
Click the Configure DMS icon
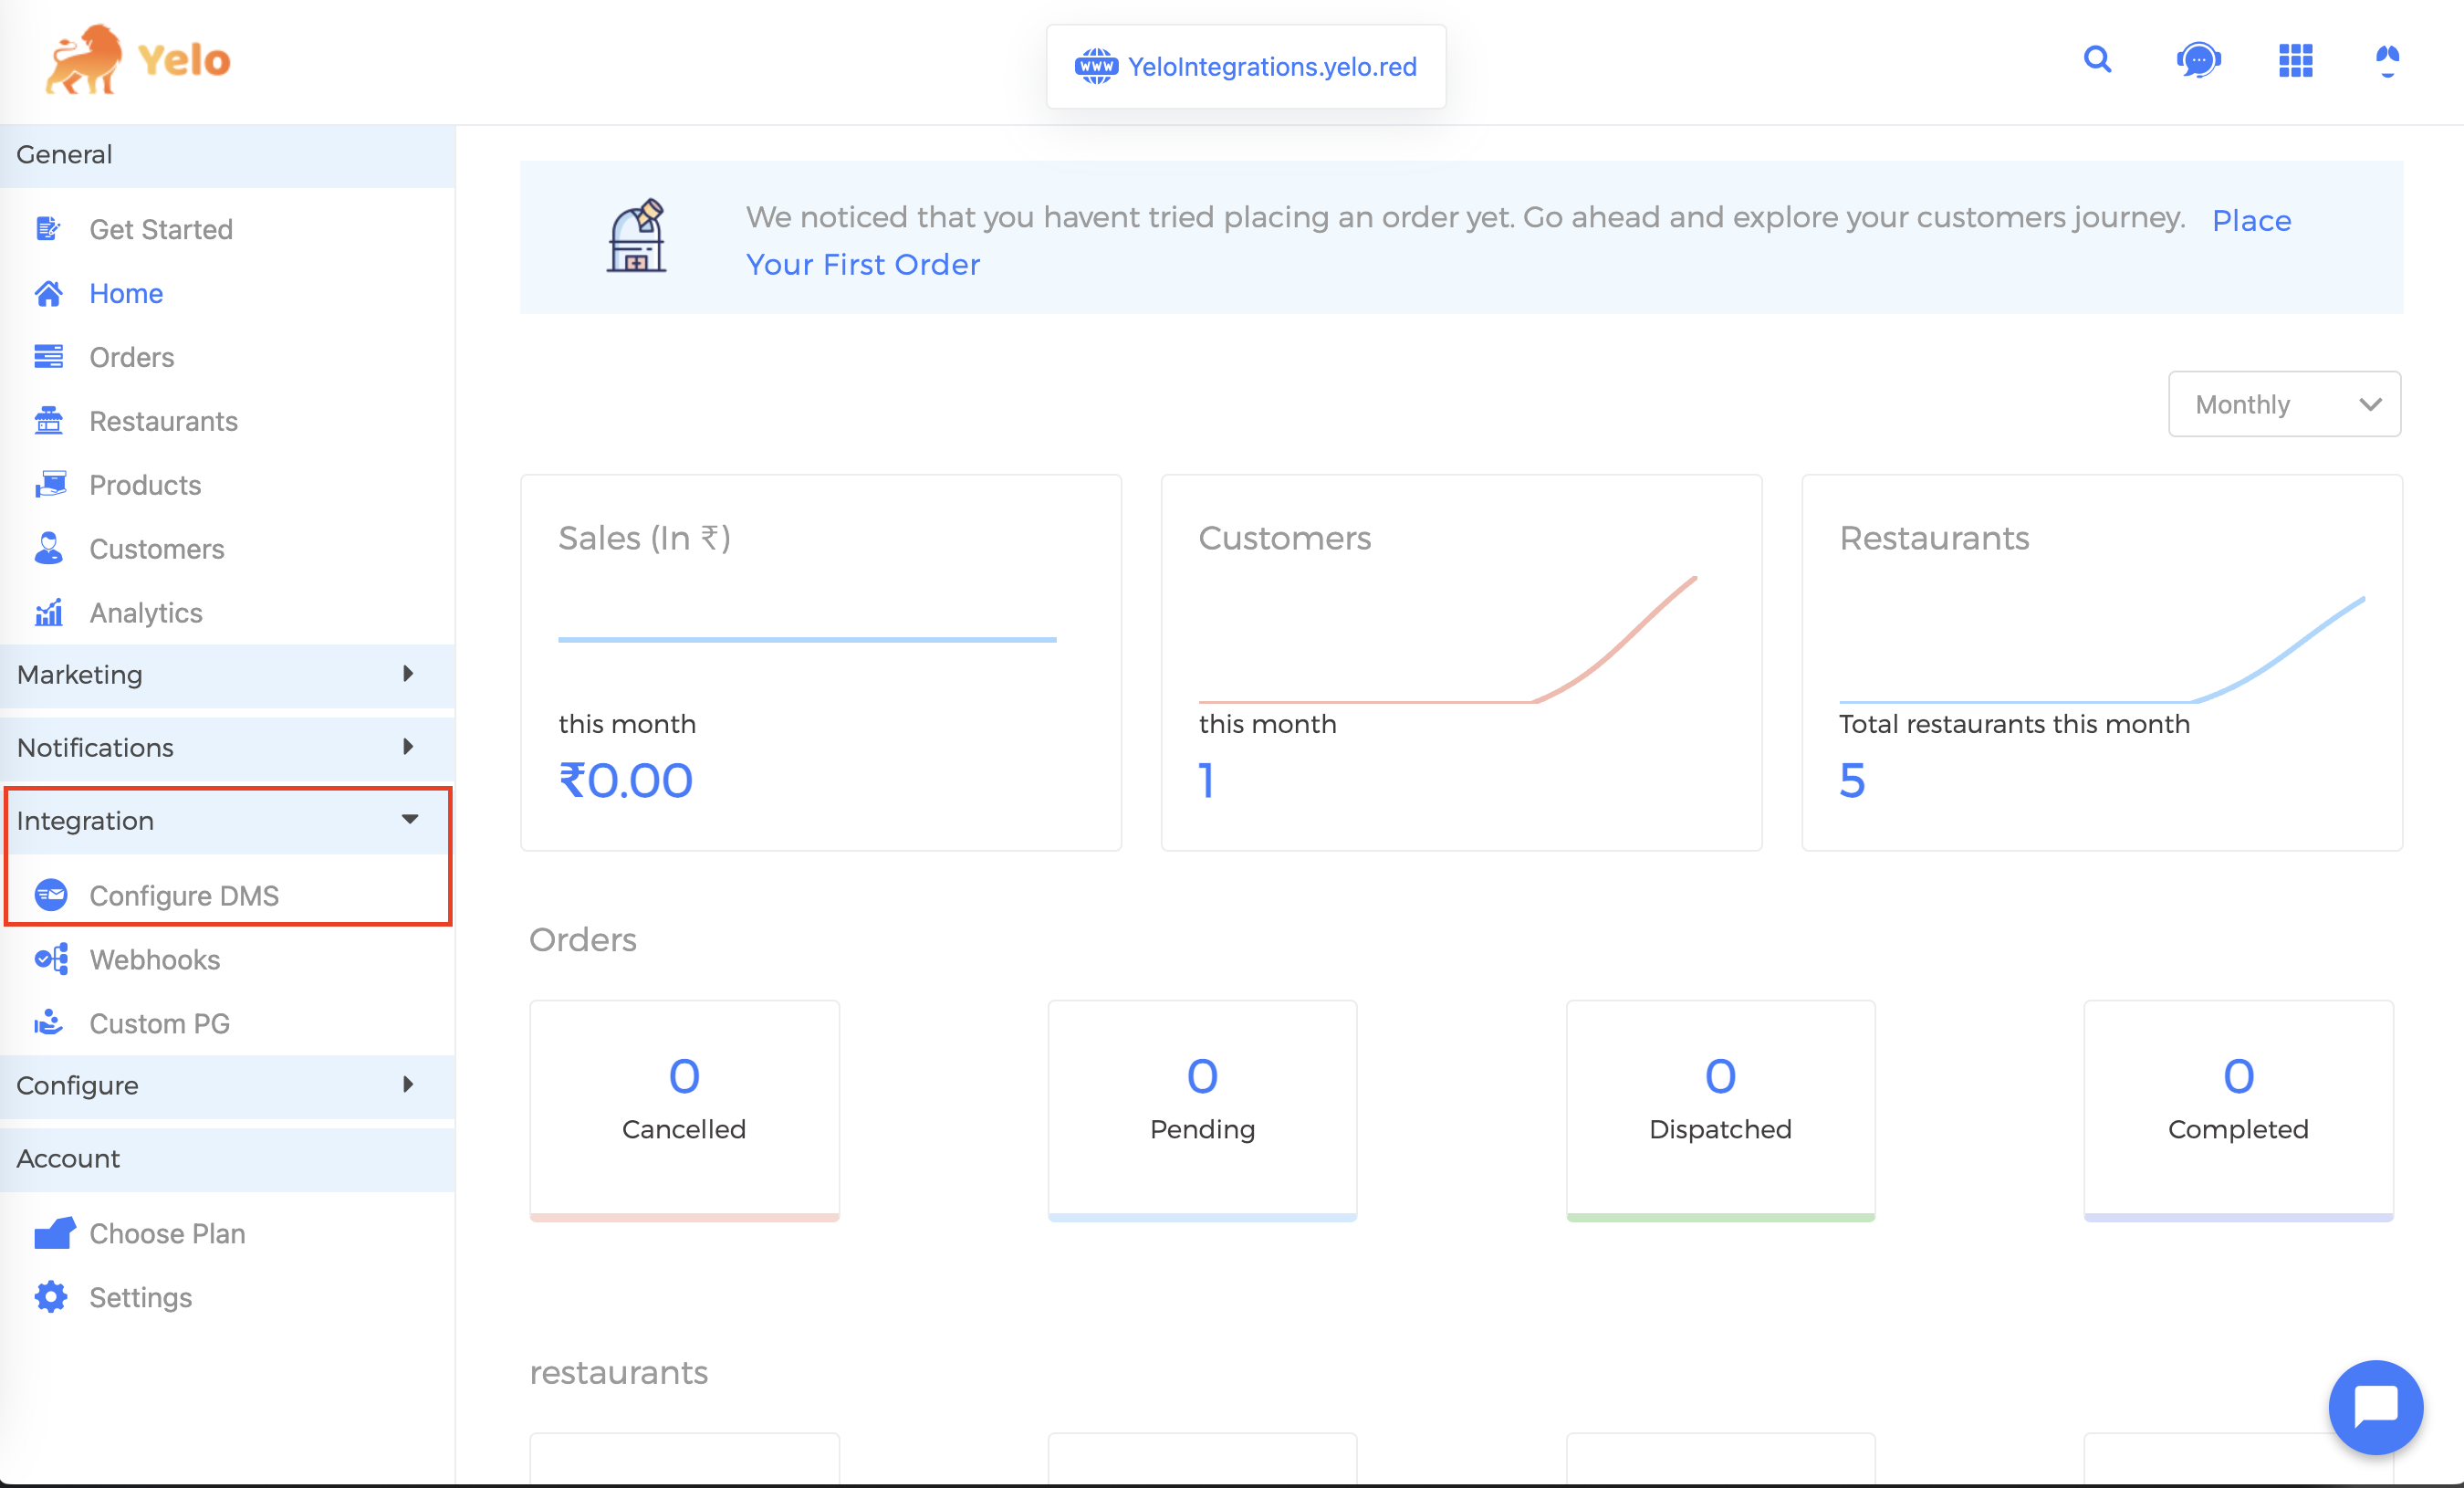click(51, 896)
